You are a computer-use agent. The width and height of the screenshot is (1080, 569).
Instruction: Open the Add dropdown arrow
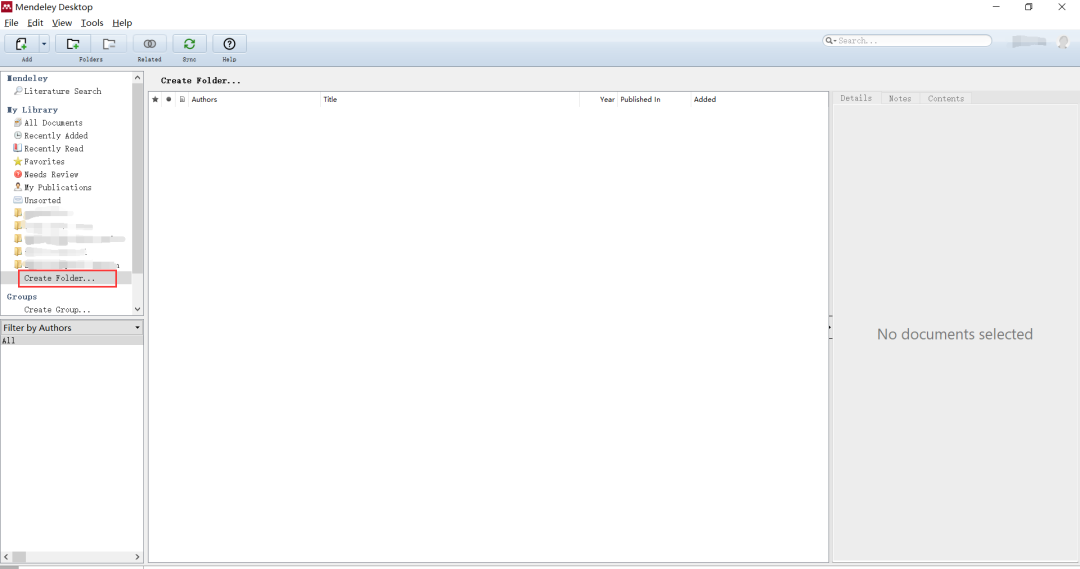pos(44,43)
